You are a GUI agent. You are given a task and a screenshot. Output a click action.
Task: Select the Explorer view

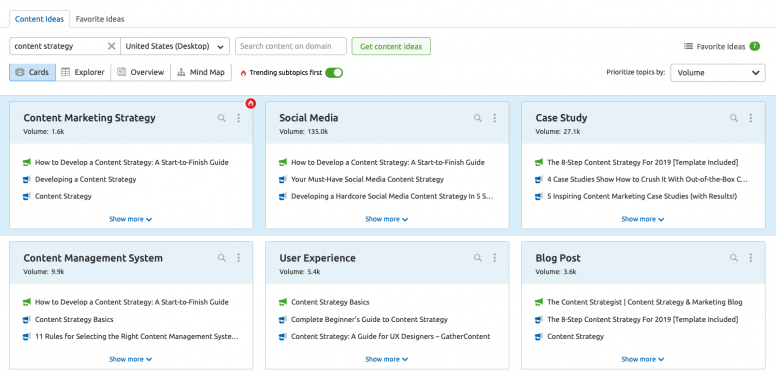pyautogui.click(x=83, y=72)
